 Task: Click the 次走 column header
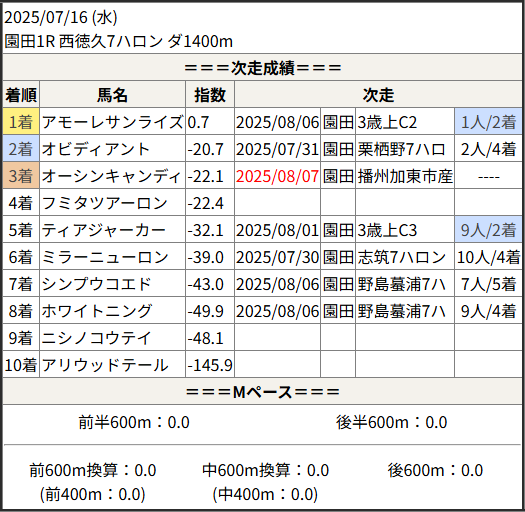pos(378,95)
